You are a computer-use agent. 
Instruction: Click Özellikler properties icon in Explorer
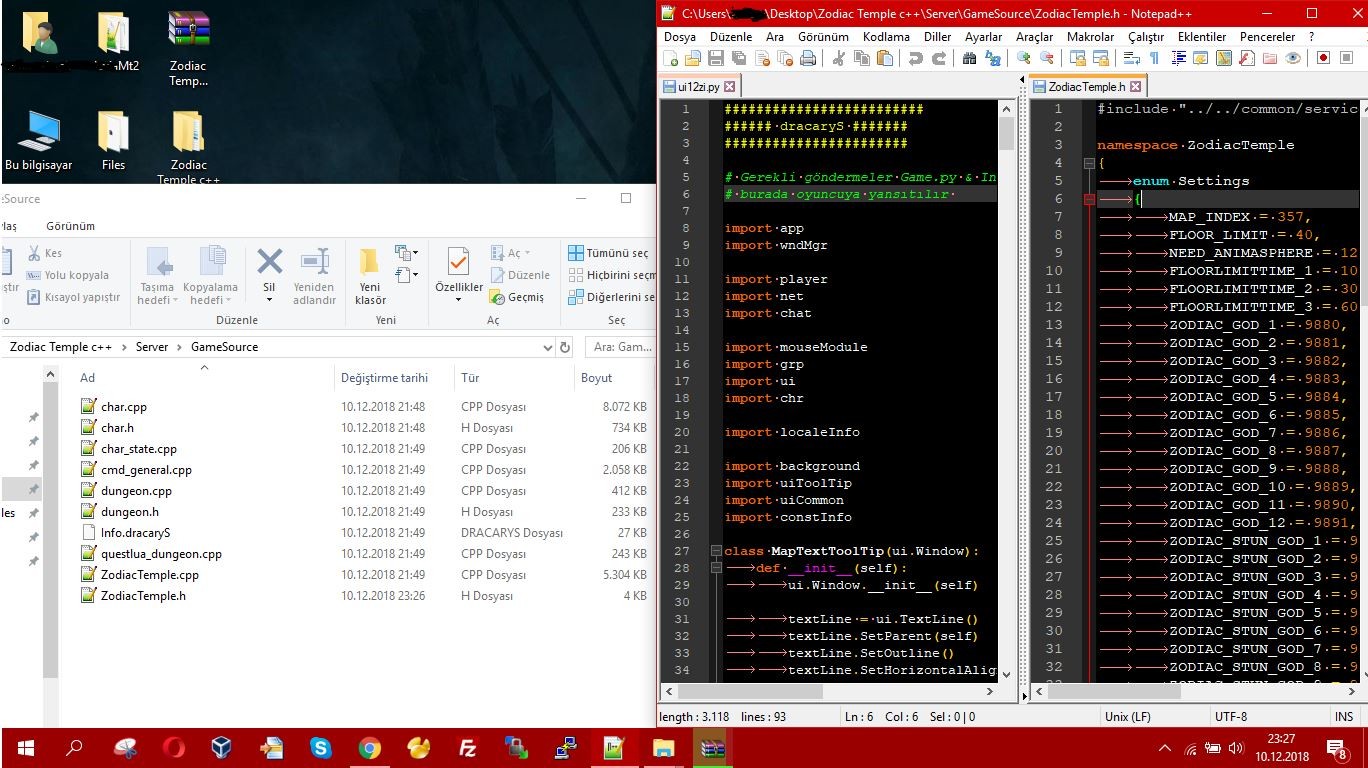[x=458, y=262]
